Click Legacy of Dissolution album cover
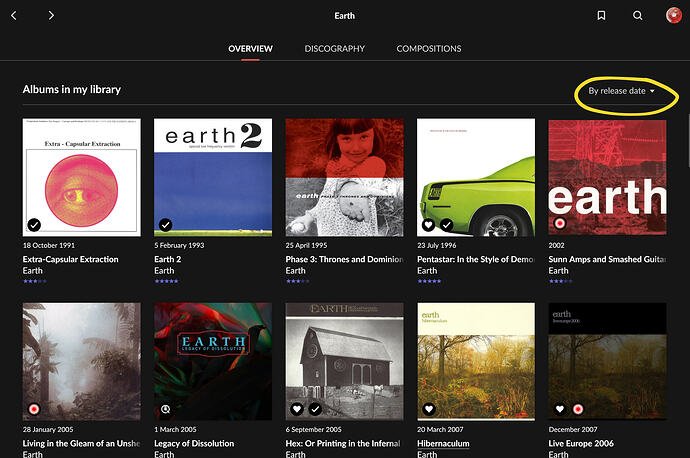690x458 pixels. 213,362
